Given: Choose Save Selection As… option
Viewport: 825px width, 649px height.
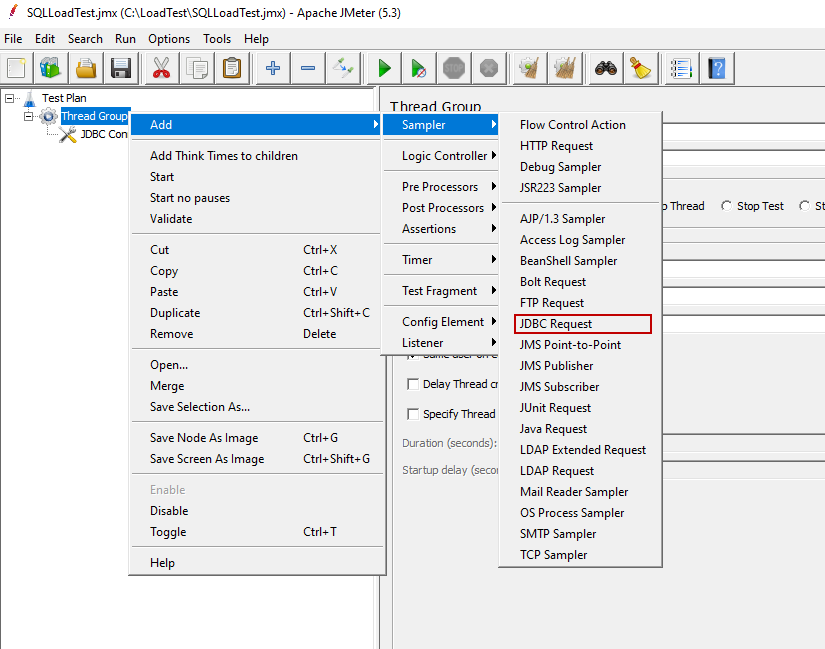Looking at the screenshot, I should click(x=257, y=407).
